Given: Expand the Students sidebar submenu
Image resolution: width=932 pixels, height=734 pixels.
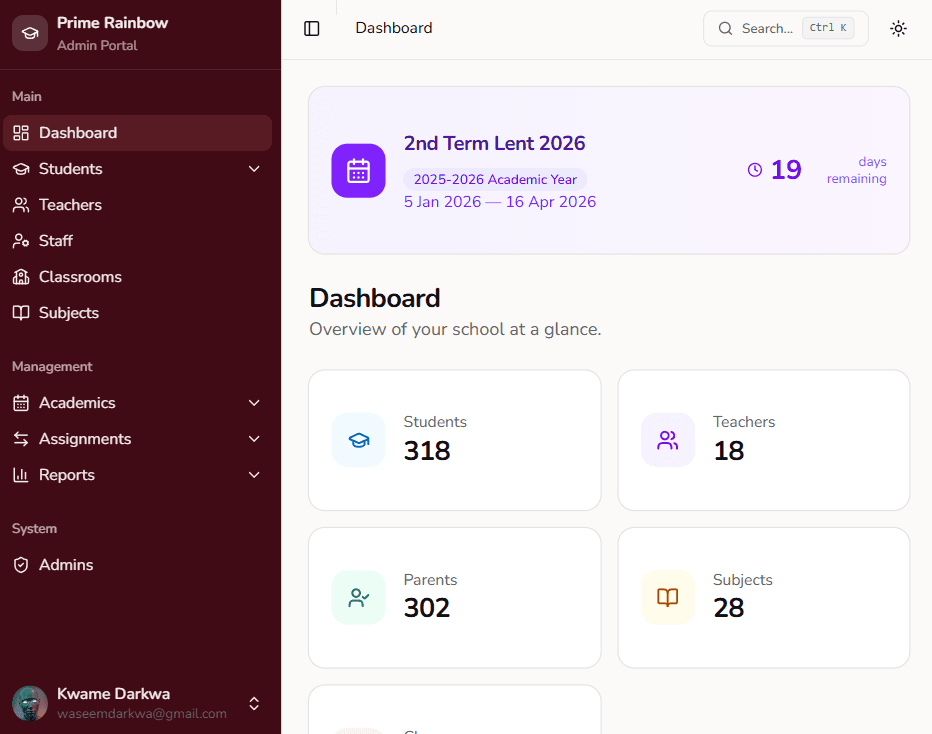Looking at the screenshot, I should [x=254, y=169].
